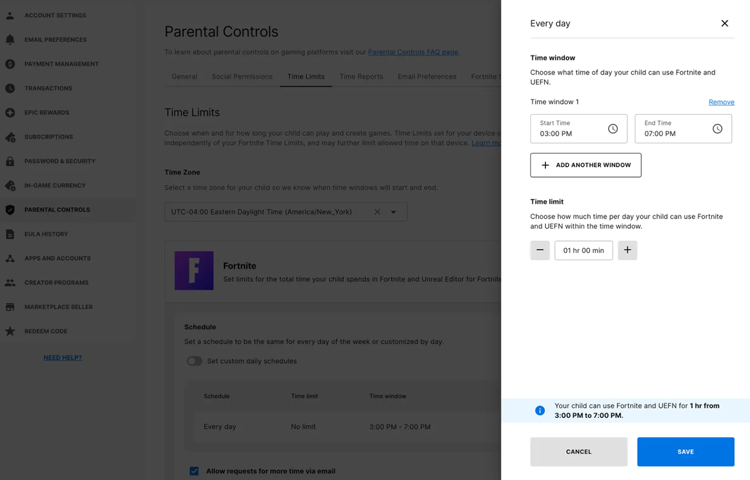Open Epic Rewards in the sidebar
750x480 pixels.
(x=47, y=113)
